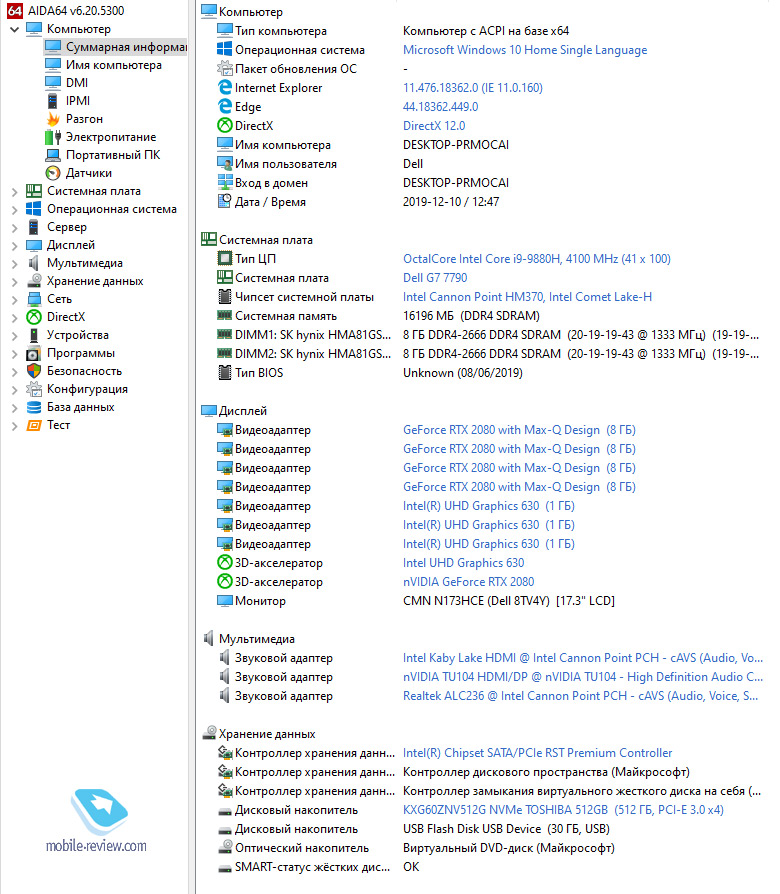780x894 pixels.
Task: Click the Internet Explorer icon in list
Action: tap(225, 87)
